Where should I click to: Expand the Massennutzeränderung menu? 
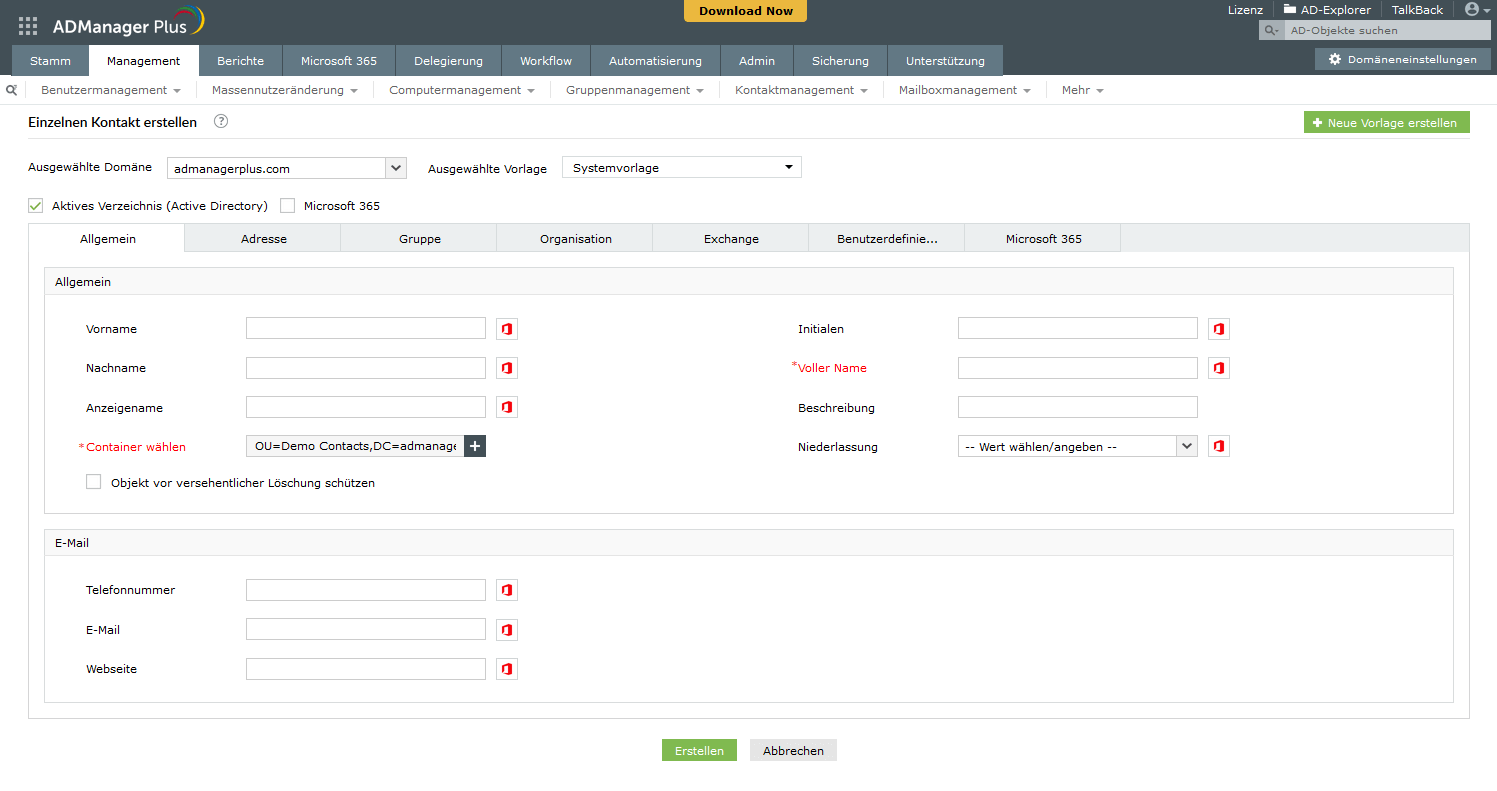click(285, 90)
